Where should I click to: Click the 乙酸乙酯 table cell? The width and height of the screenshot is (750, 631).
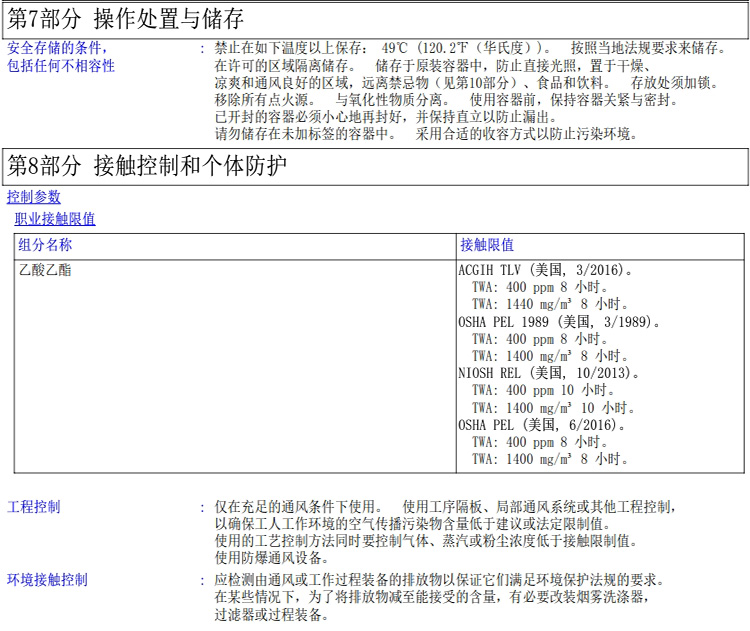point(45,270)
